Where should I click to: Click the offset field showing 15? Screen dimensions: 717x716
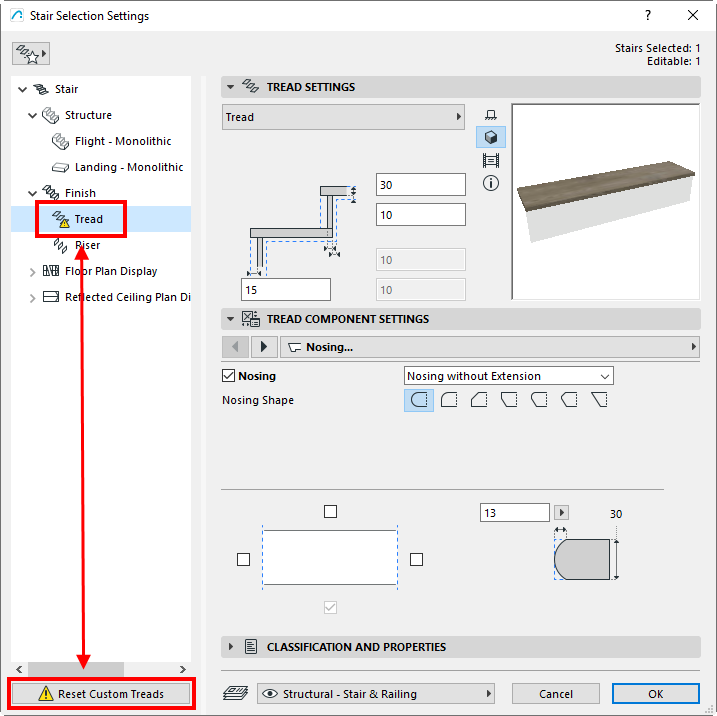(x=286, y=289)
